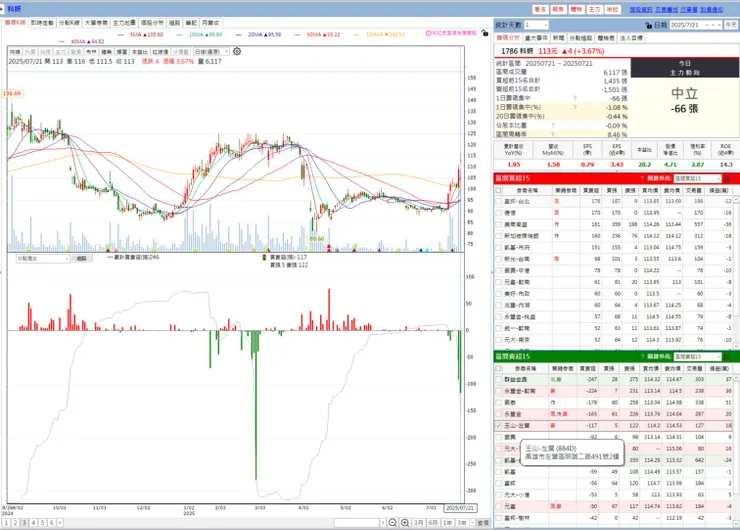Open the 統計天數 dropdown
740x530 pixels.
click(x=537, y=25)
